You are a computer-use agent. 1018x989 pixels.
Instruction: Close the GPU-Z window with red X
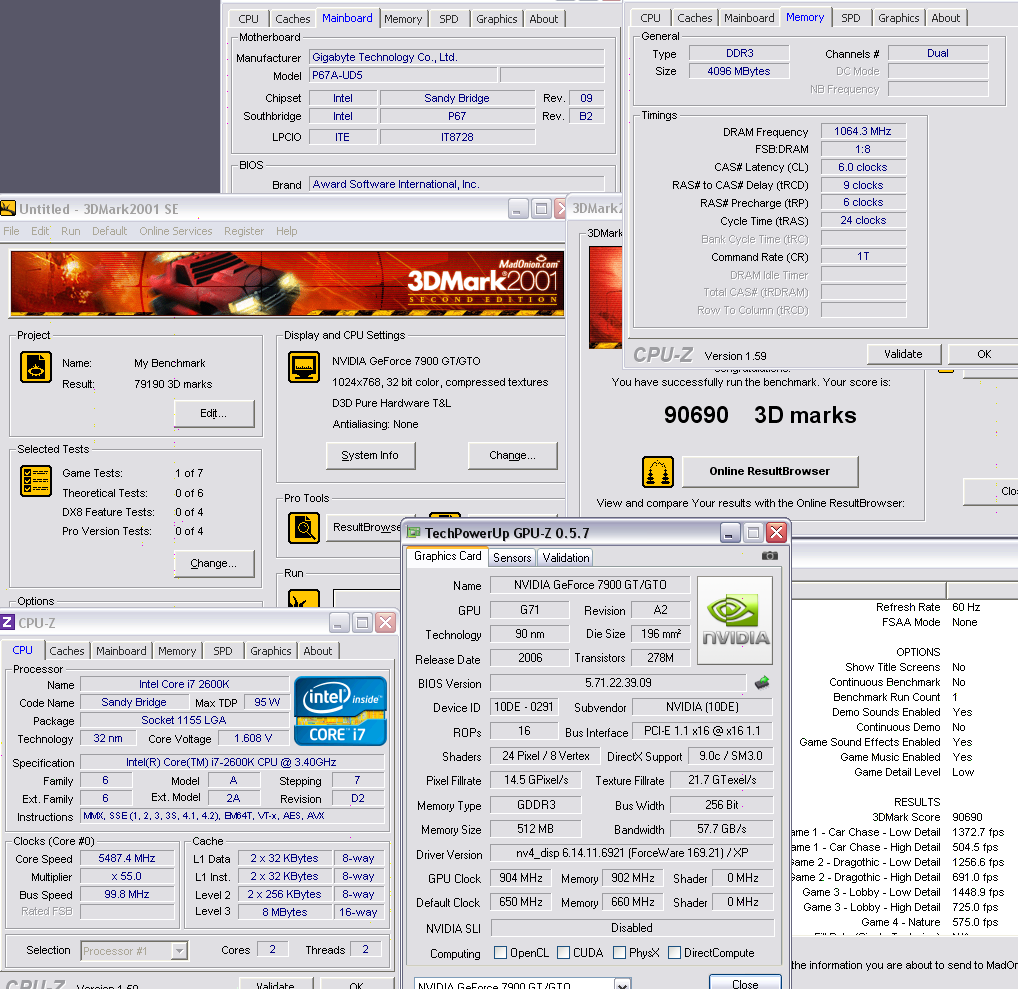coord(776,533)
